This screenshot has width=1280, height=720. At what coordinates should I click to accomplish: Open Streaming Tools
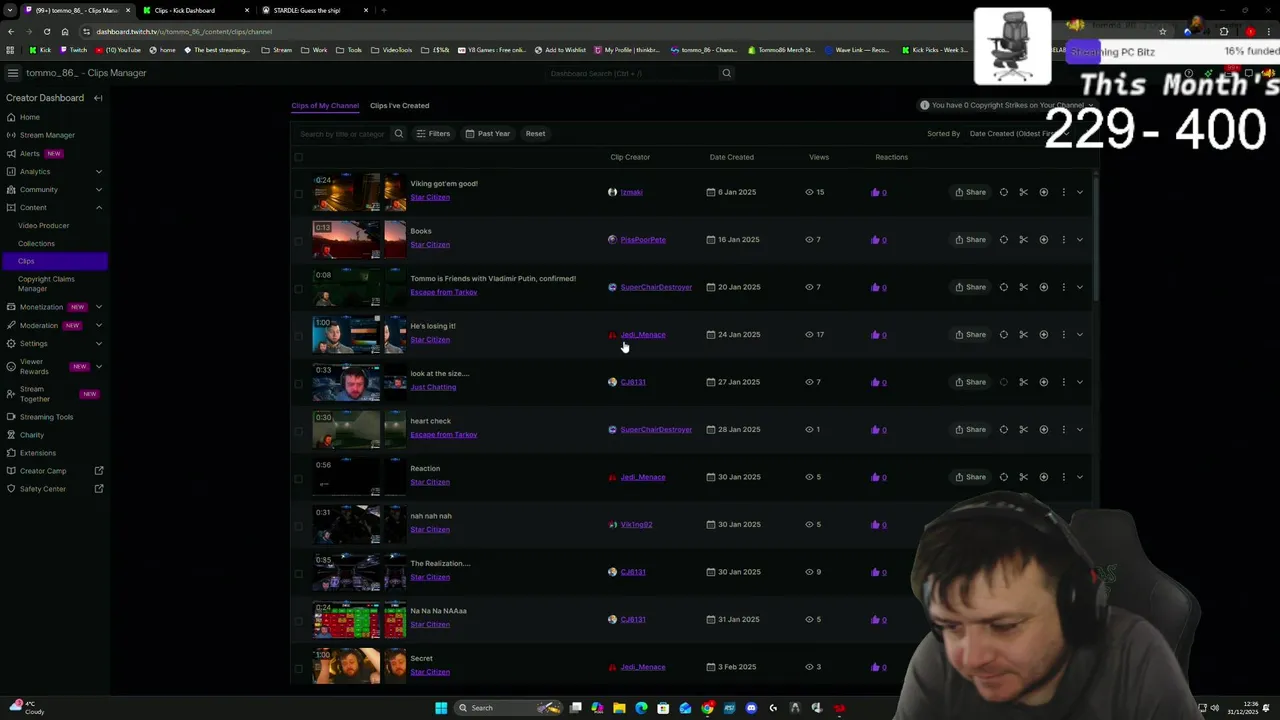coord(46,417)
